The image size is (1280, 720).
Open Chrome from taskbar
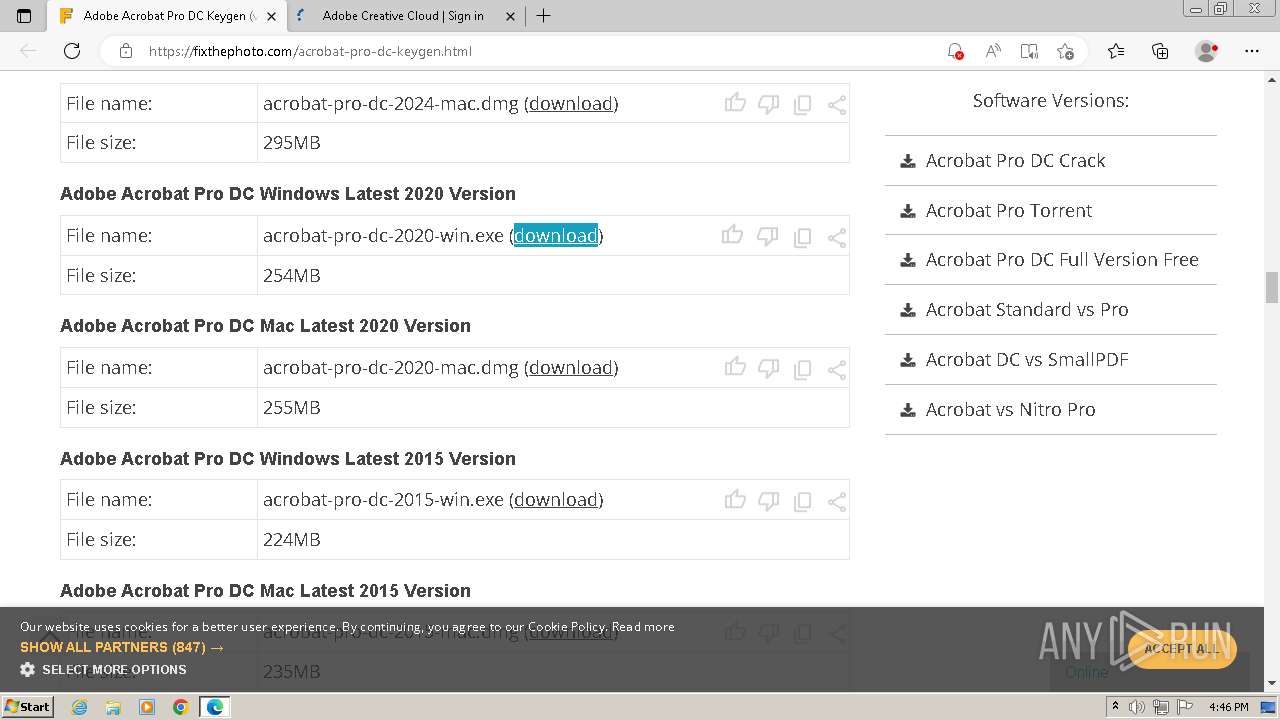pos(181,707)
